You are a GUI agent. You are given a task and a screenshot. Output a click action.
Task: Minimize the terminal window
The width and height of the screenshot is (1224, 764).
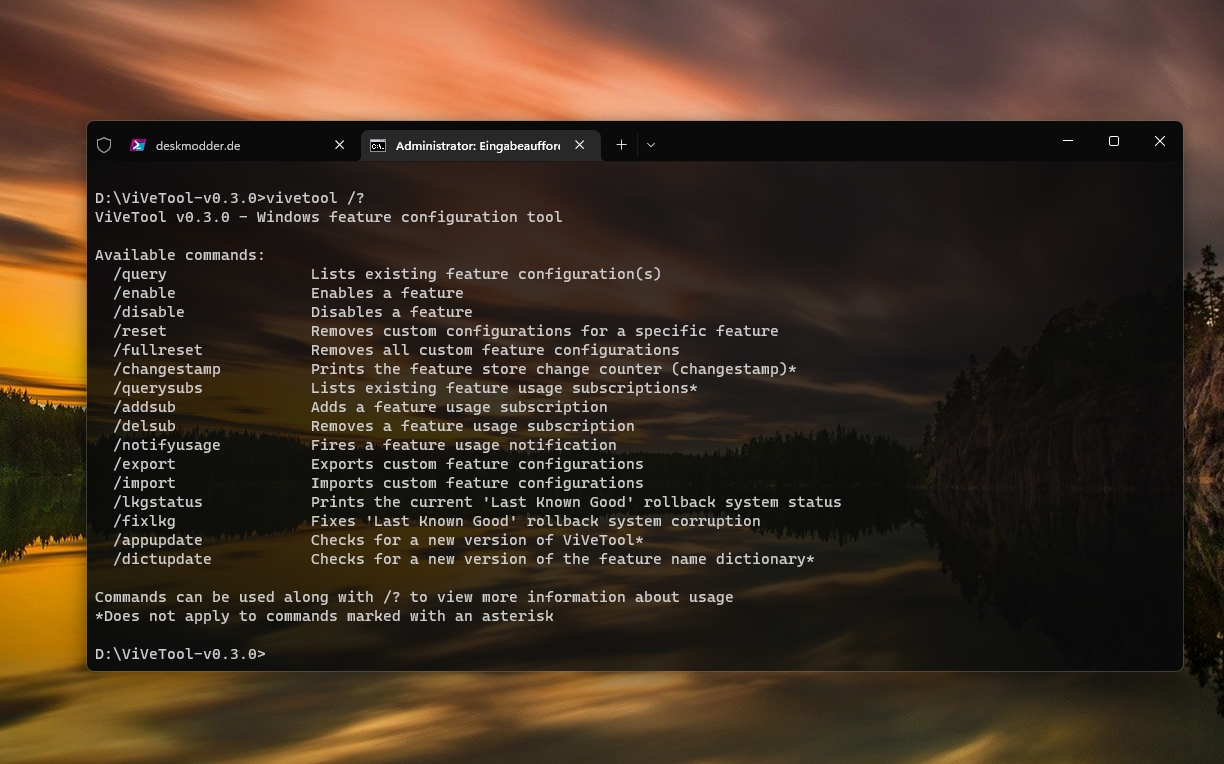tap(1068, 141)
